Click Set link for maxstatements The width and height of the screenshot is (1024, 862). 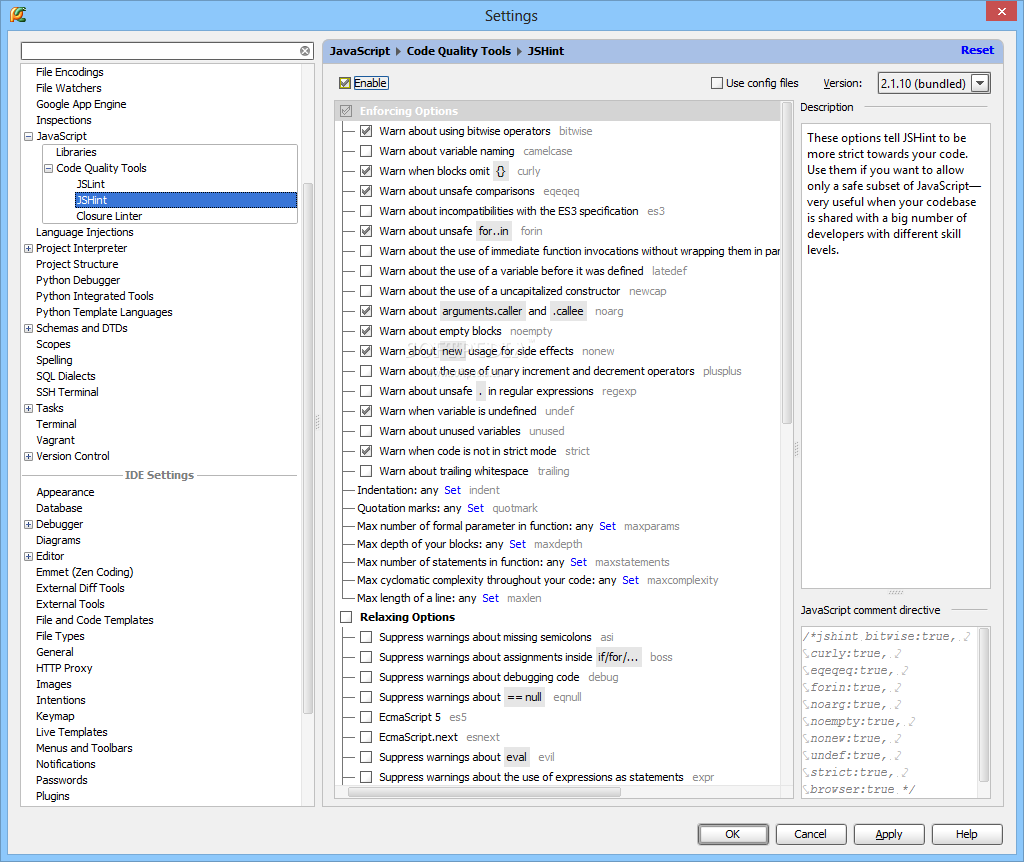[579, 562]
